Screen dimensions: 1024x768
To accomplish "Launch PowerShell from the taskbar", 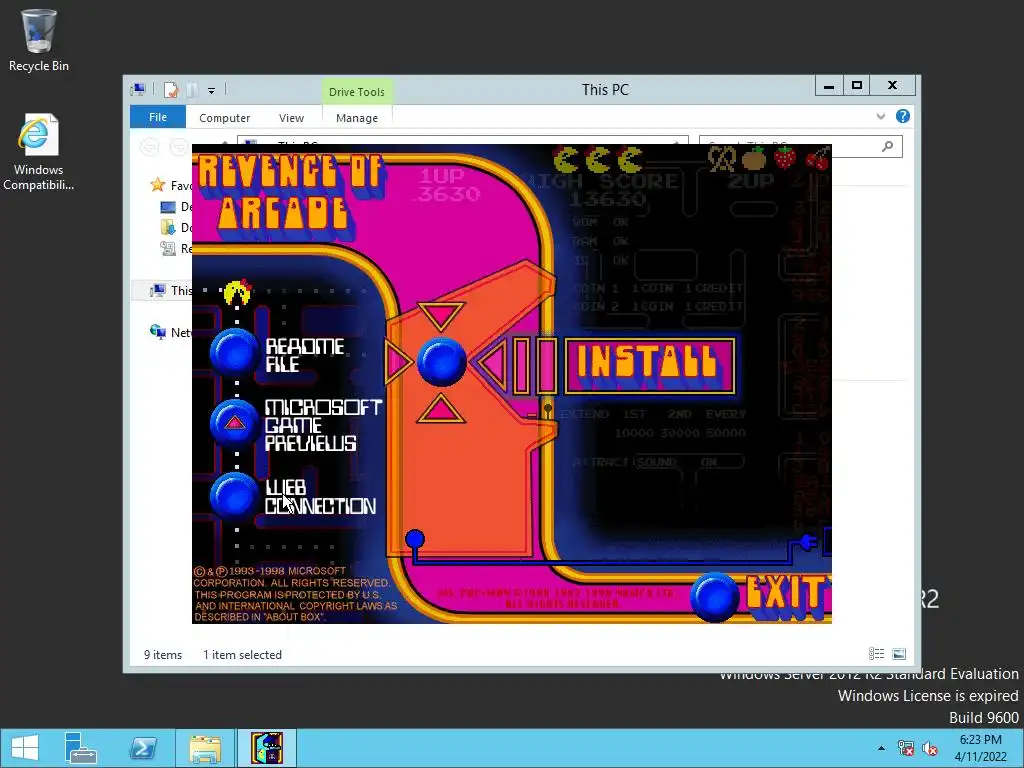I will 143,748.
